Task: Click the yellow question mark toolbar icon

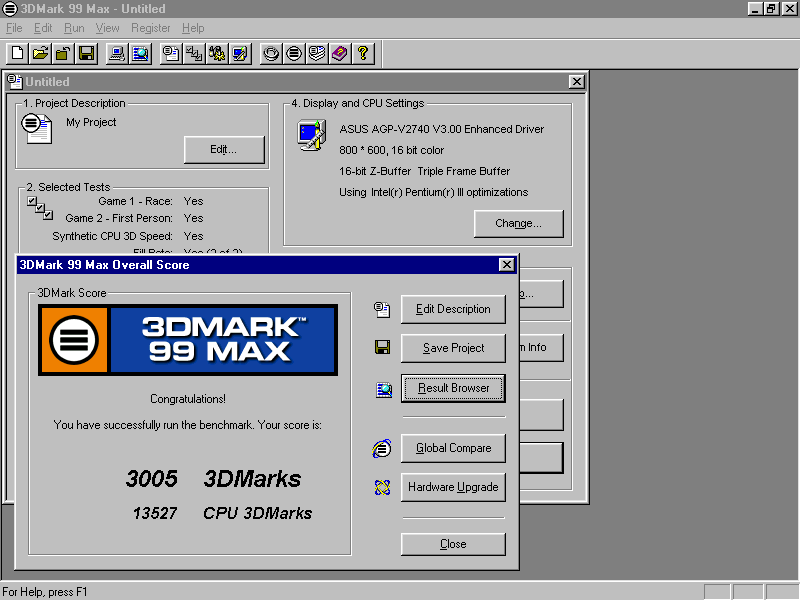Action: point(363,54)
